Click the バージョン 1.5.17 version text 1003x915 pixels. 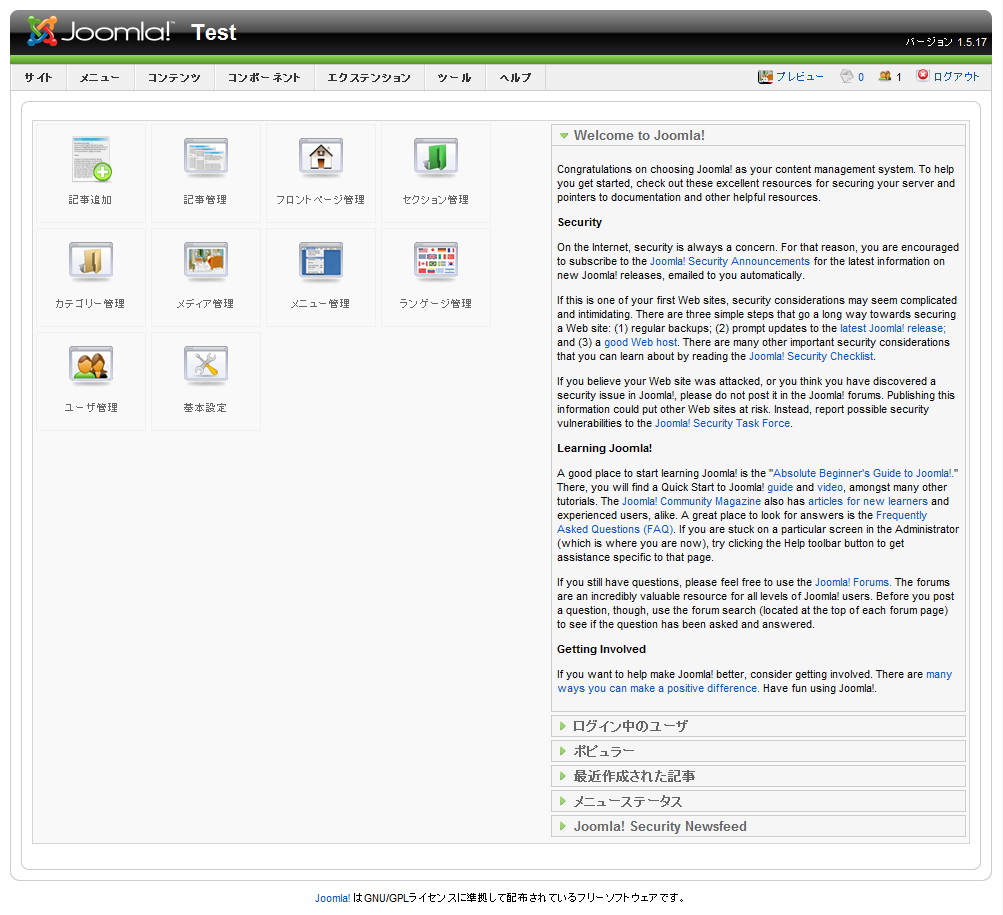(946, 42)
